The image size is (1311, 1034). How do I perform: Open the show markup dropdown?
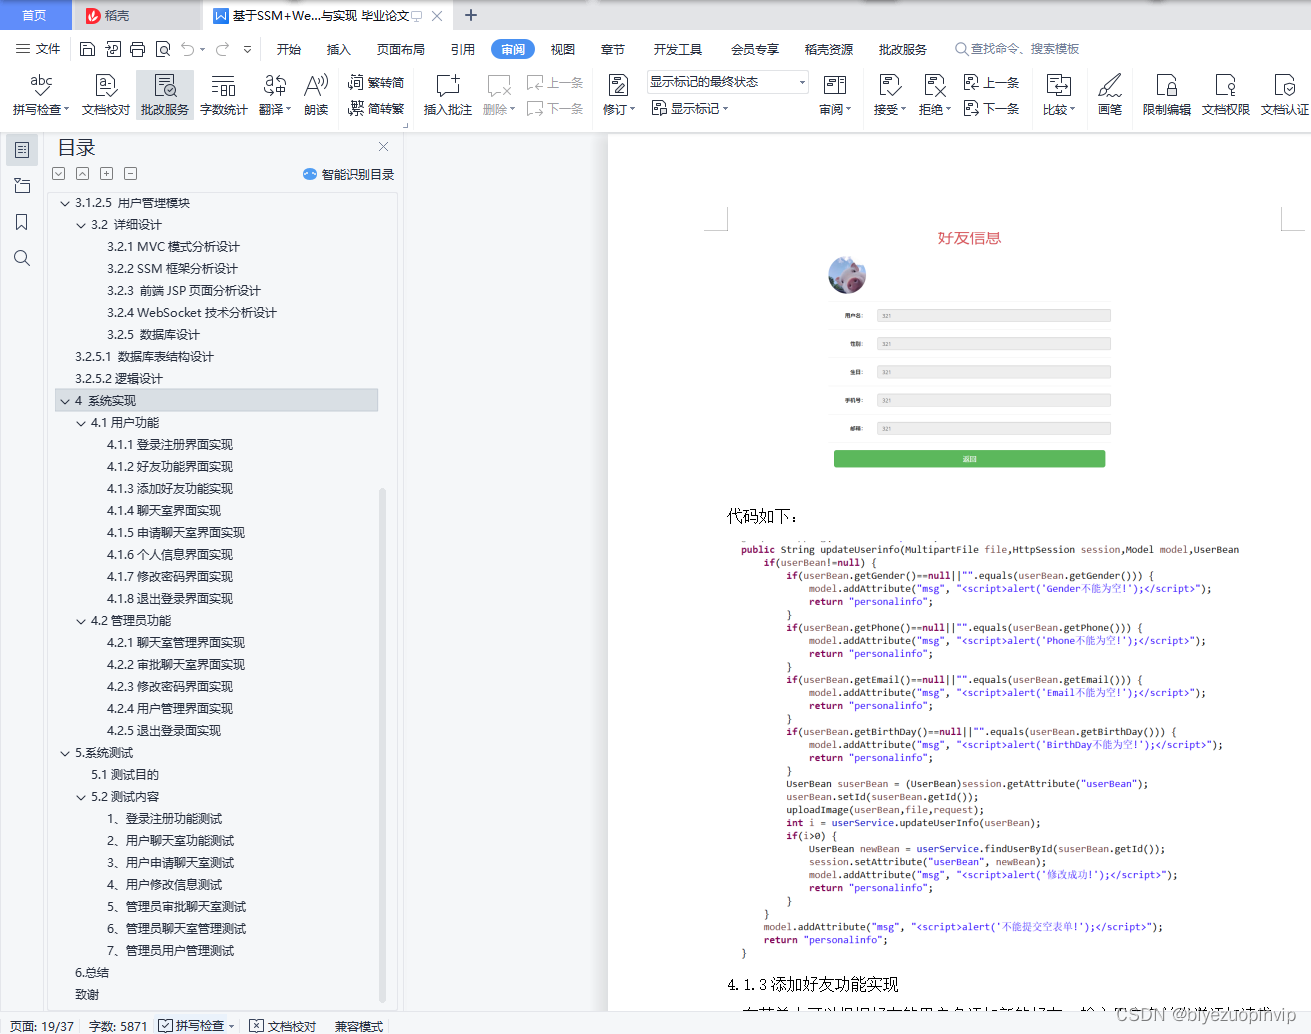coord(690,108)
